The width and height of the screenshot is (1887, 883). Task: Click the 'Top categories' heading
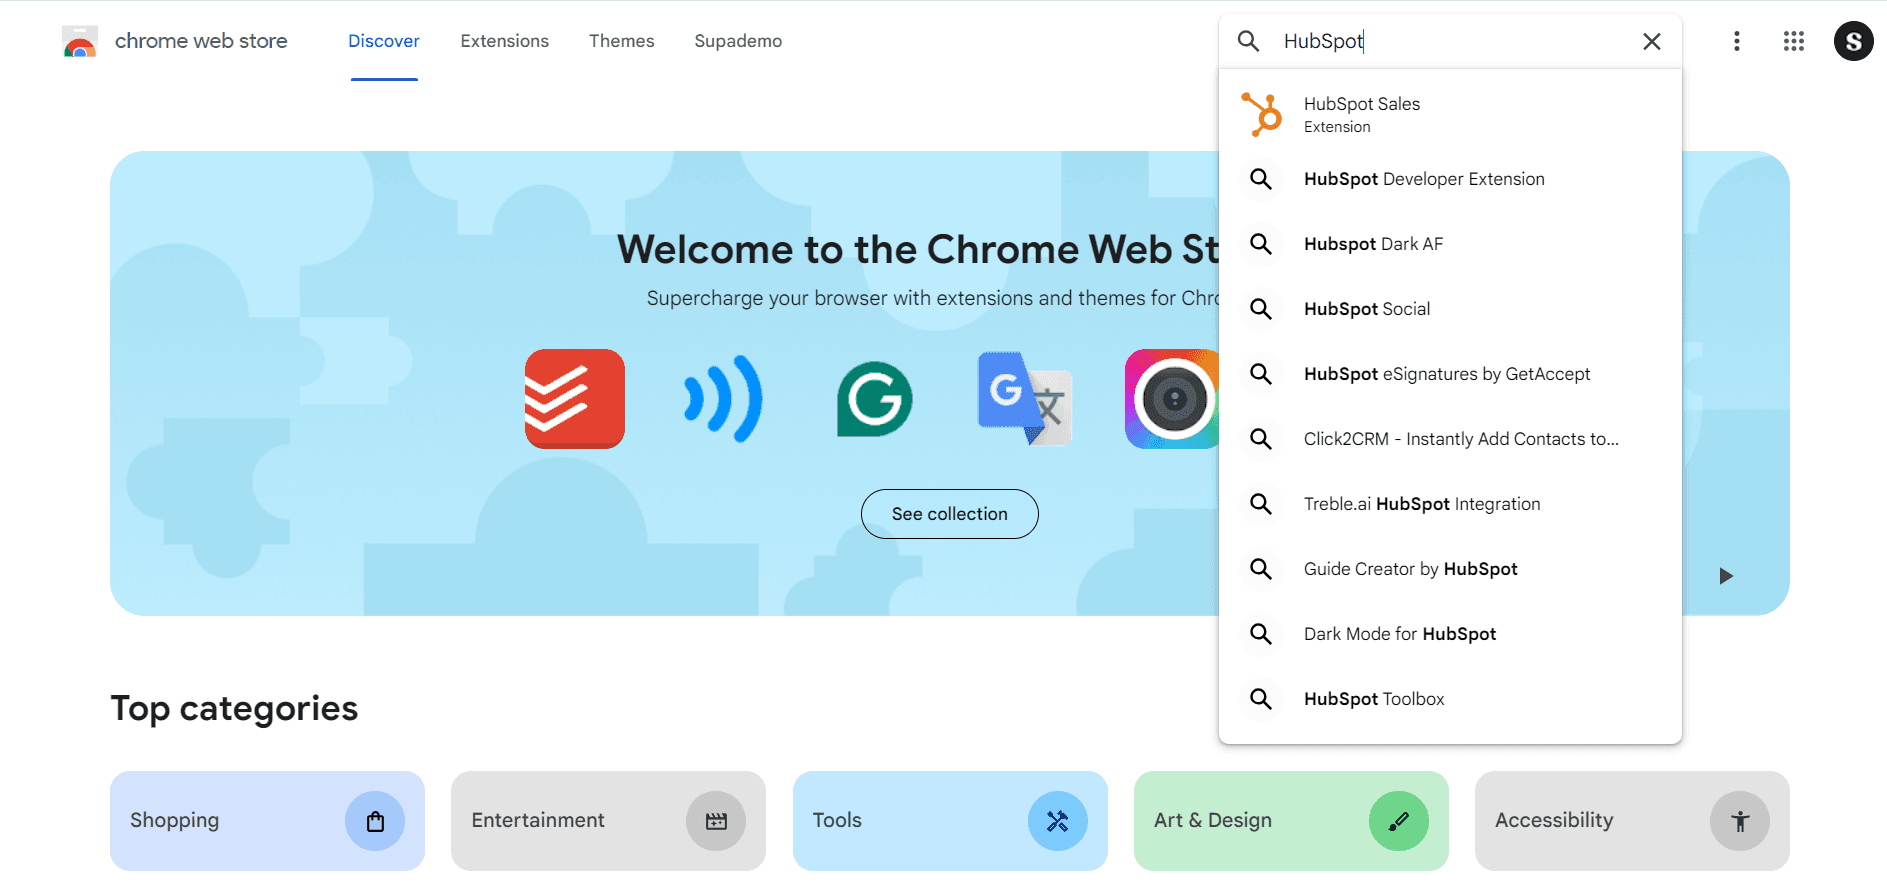click(234, 708)
